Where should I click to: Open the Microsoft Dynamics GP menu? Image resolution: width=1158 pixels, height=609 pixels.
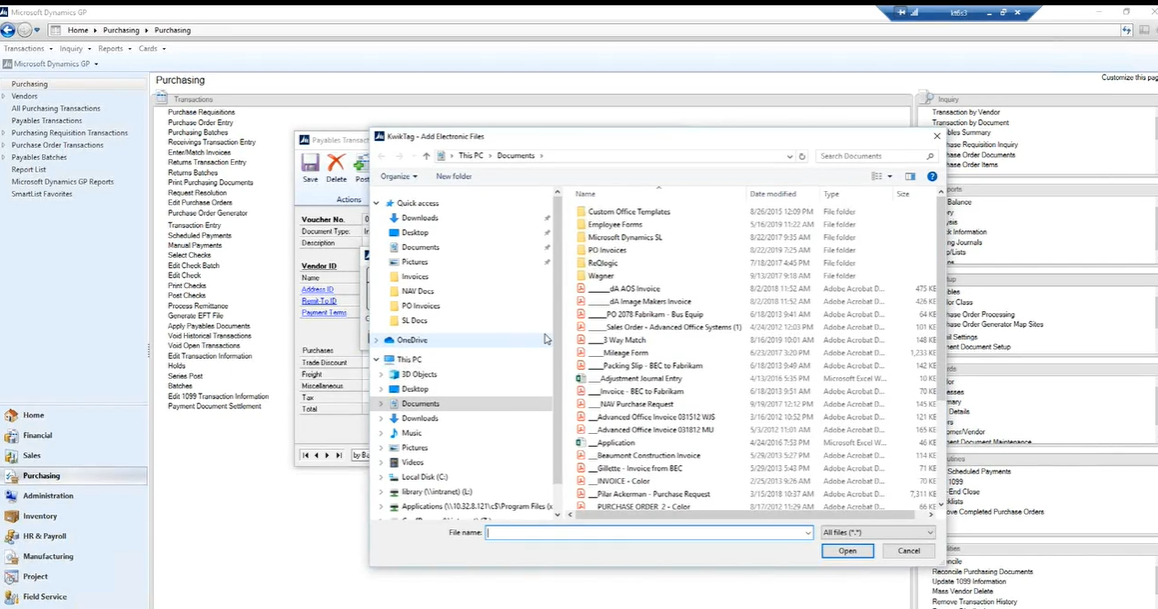tap(51, 64)
